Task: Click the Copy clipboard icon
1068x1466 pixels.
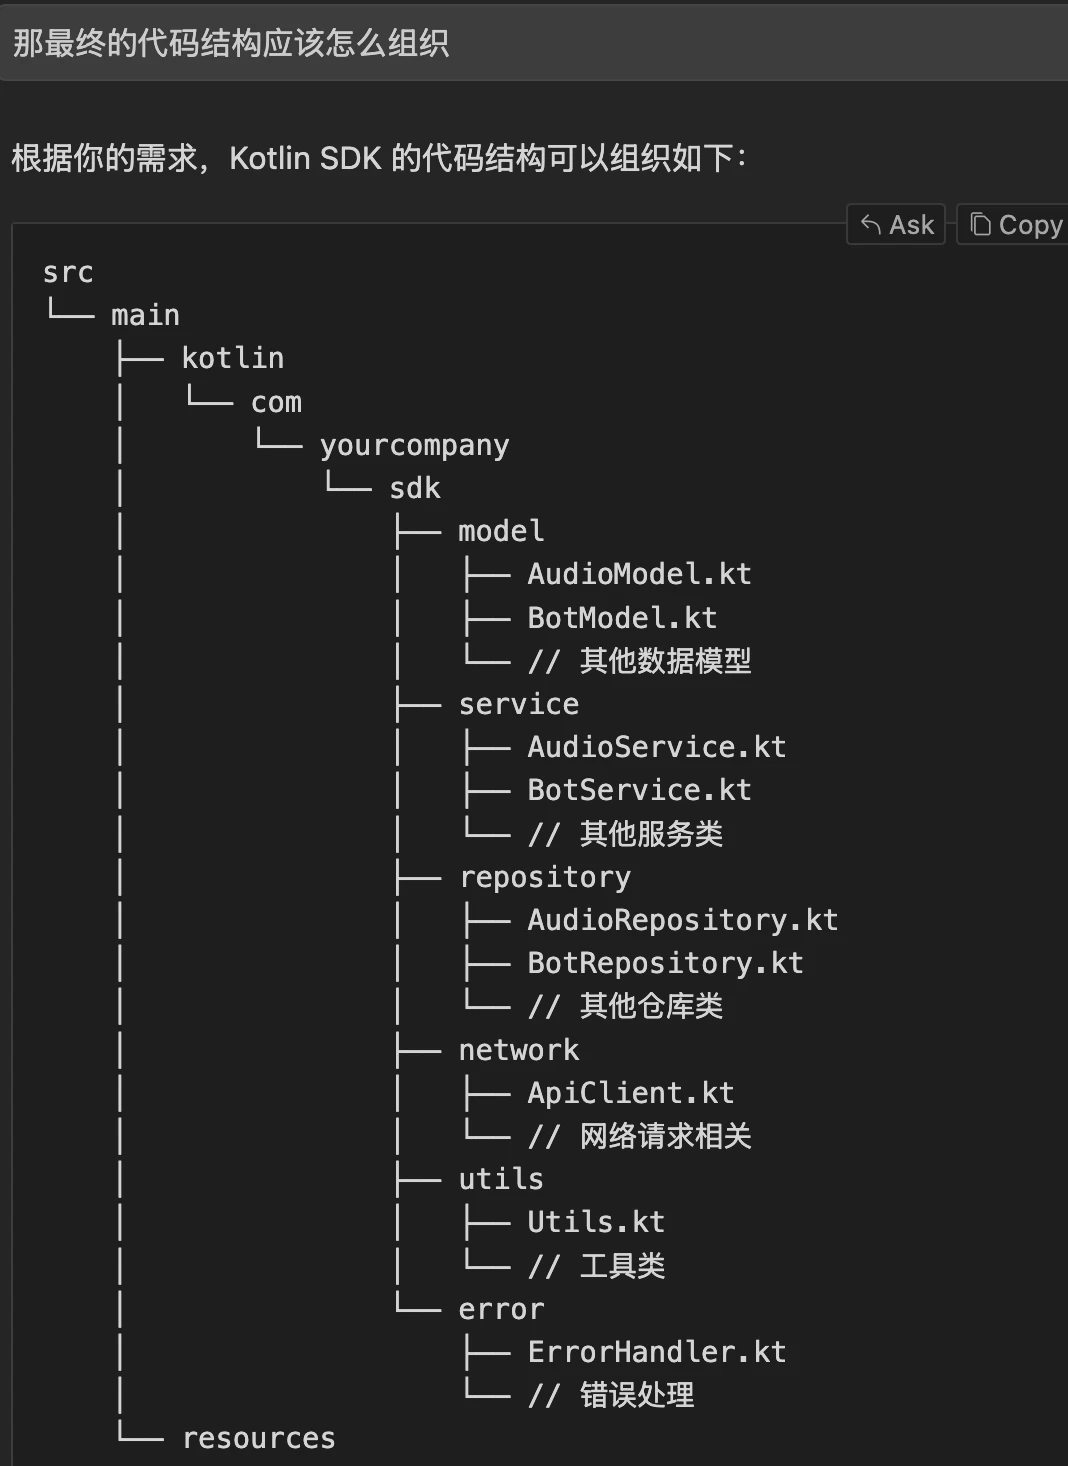Action: tap(981, 225)
